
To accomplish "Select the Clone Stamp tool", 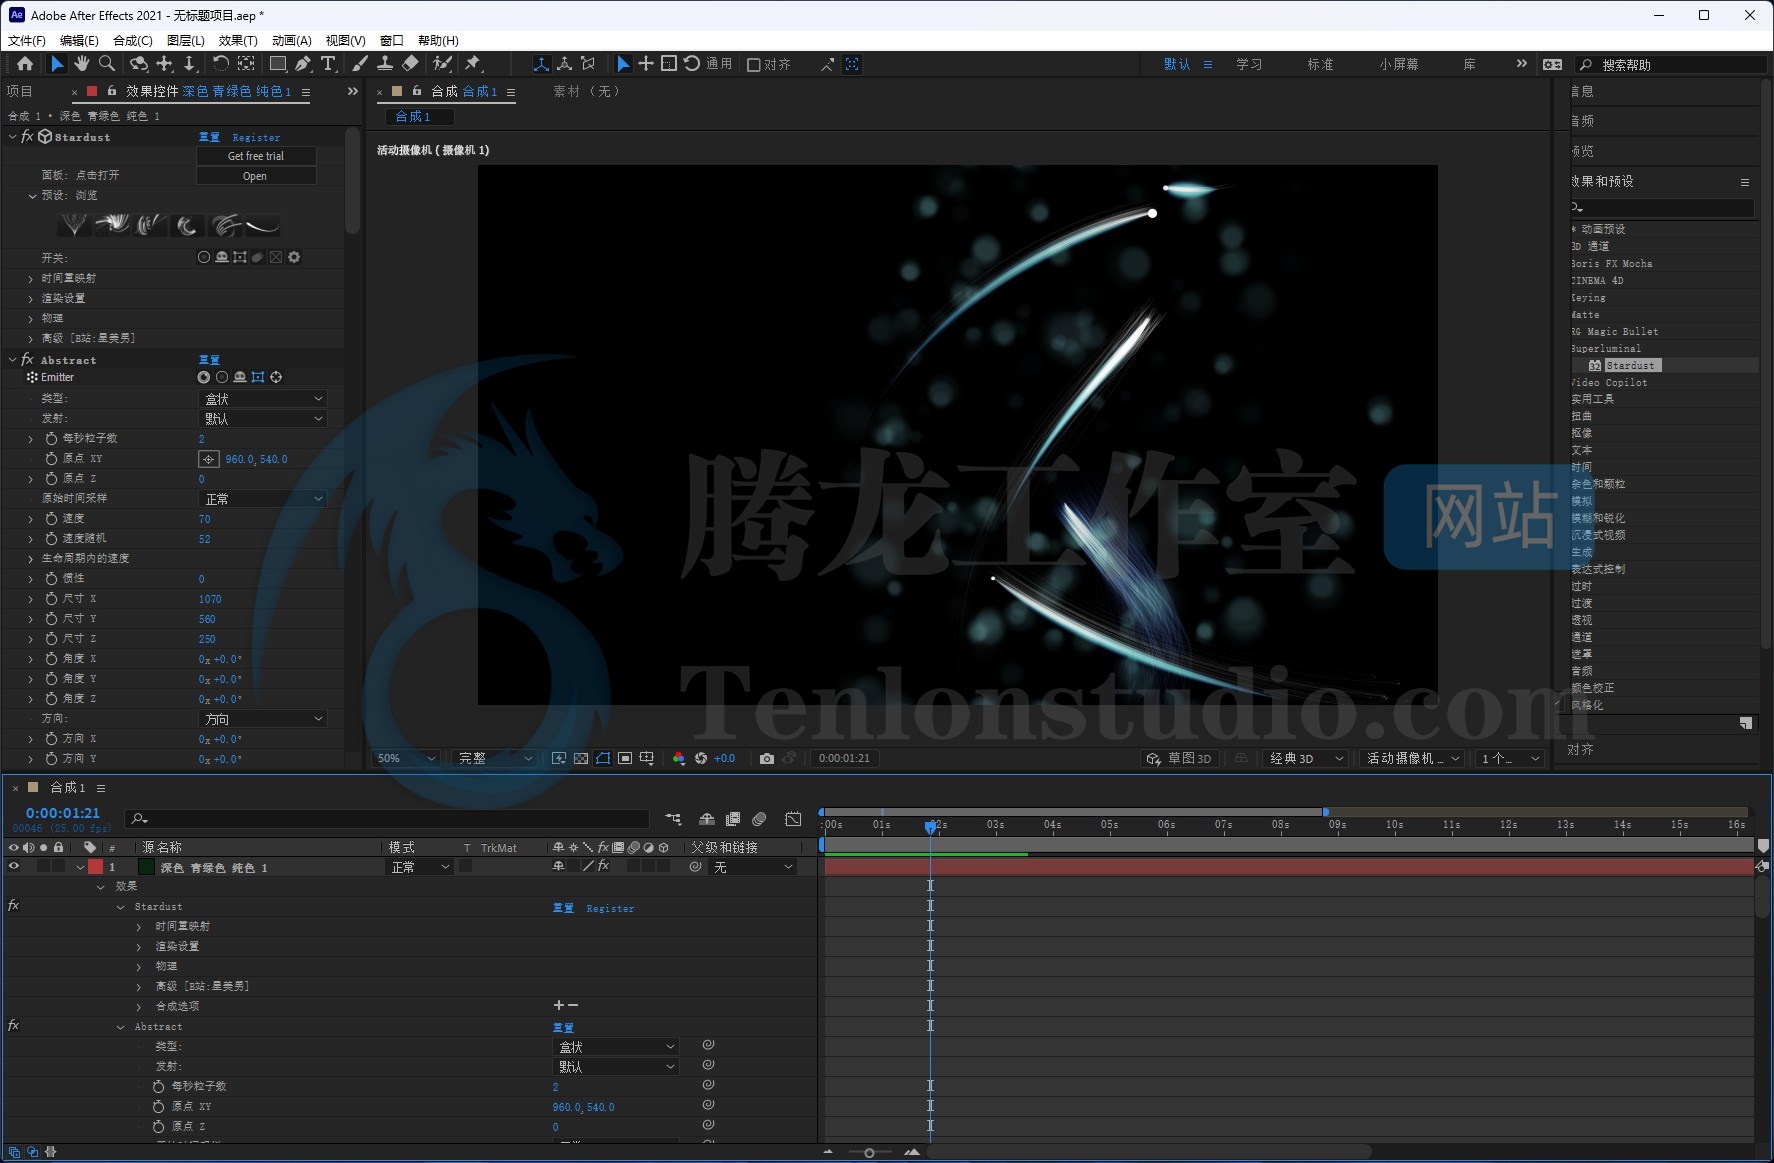I will pos(385,64).
